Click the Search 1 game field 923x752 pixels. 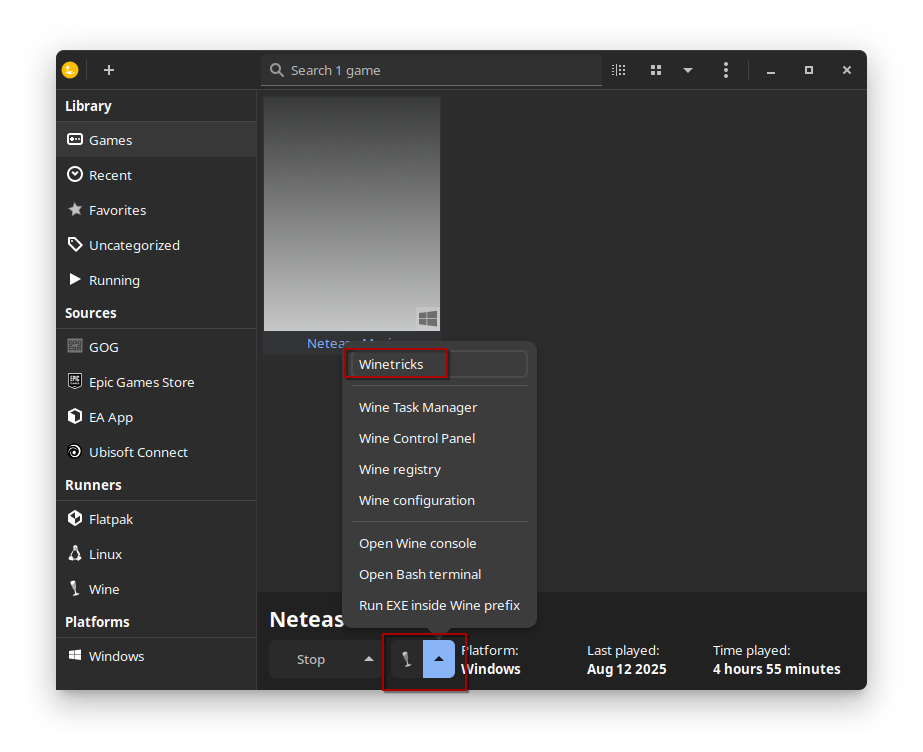(431, 71)
